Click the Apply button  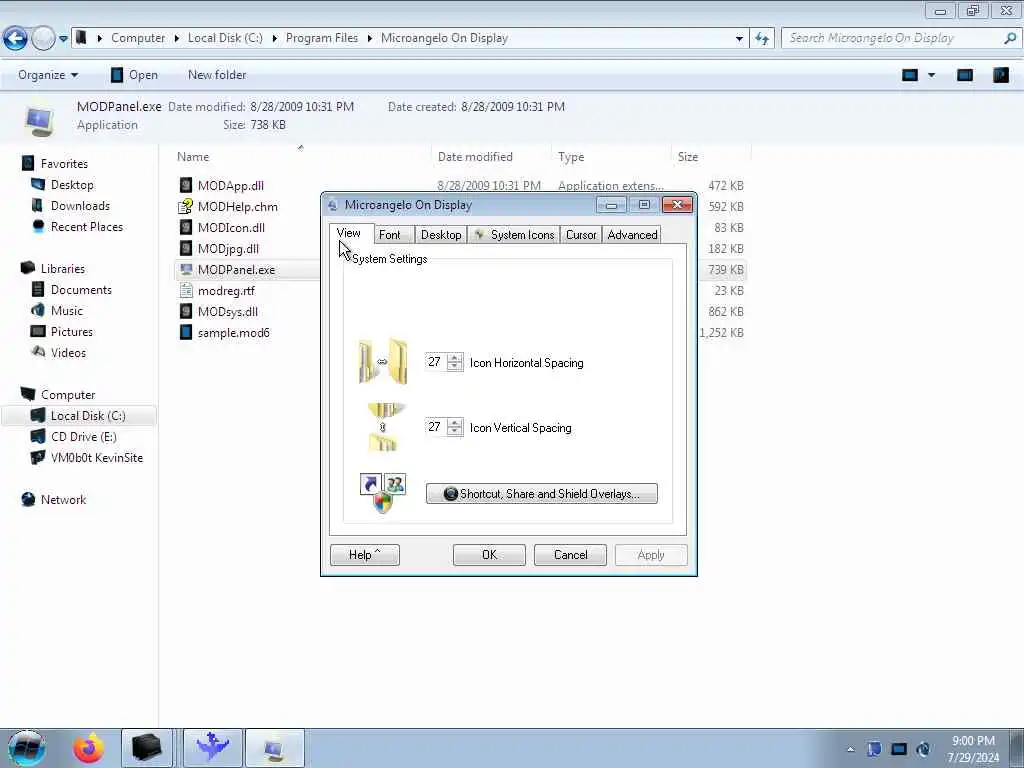coord(650,554)
